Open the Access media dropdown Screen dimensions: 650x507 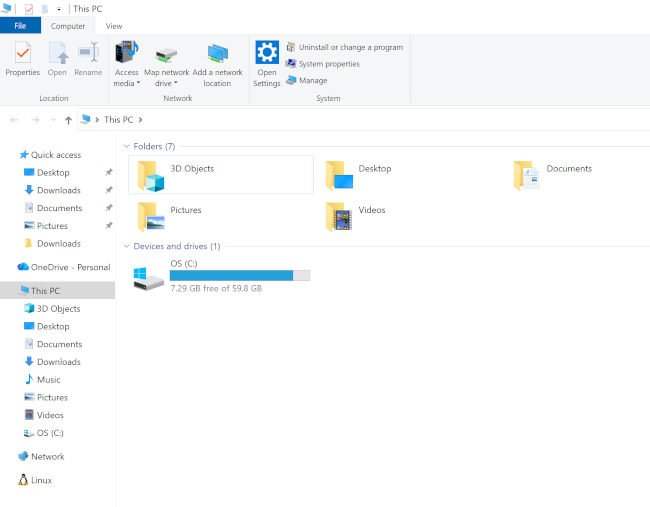126,64
